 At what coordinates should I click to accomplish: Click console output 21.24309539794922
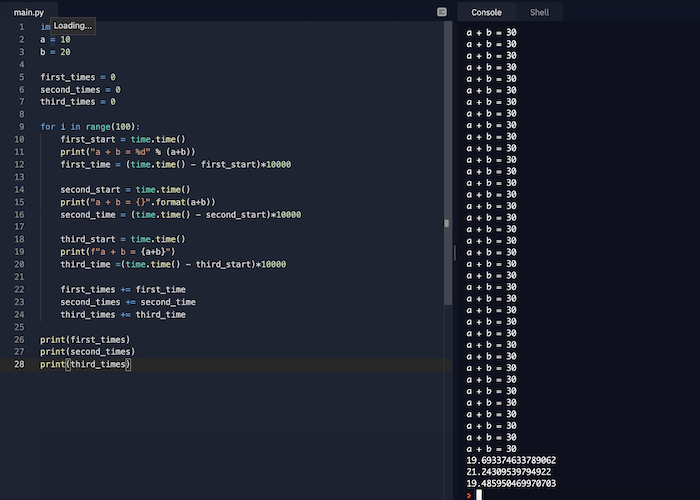508,472
